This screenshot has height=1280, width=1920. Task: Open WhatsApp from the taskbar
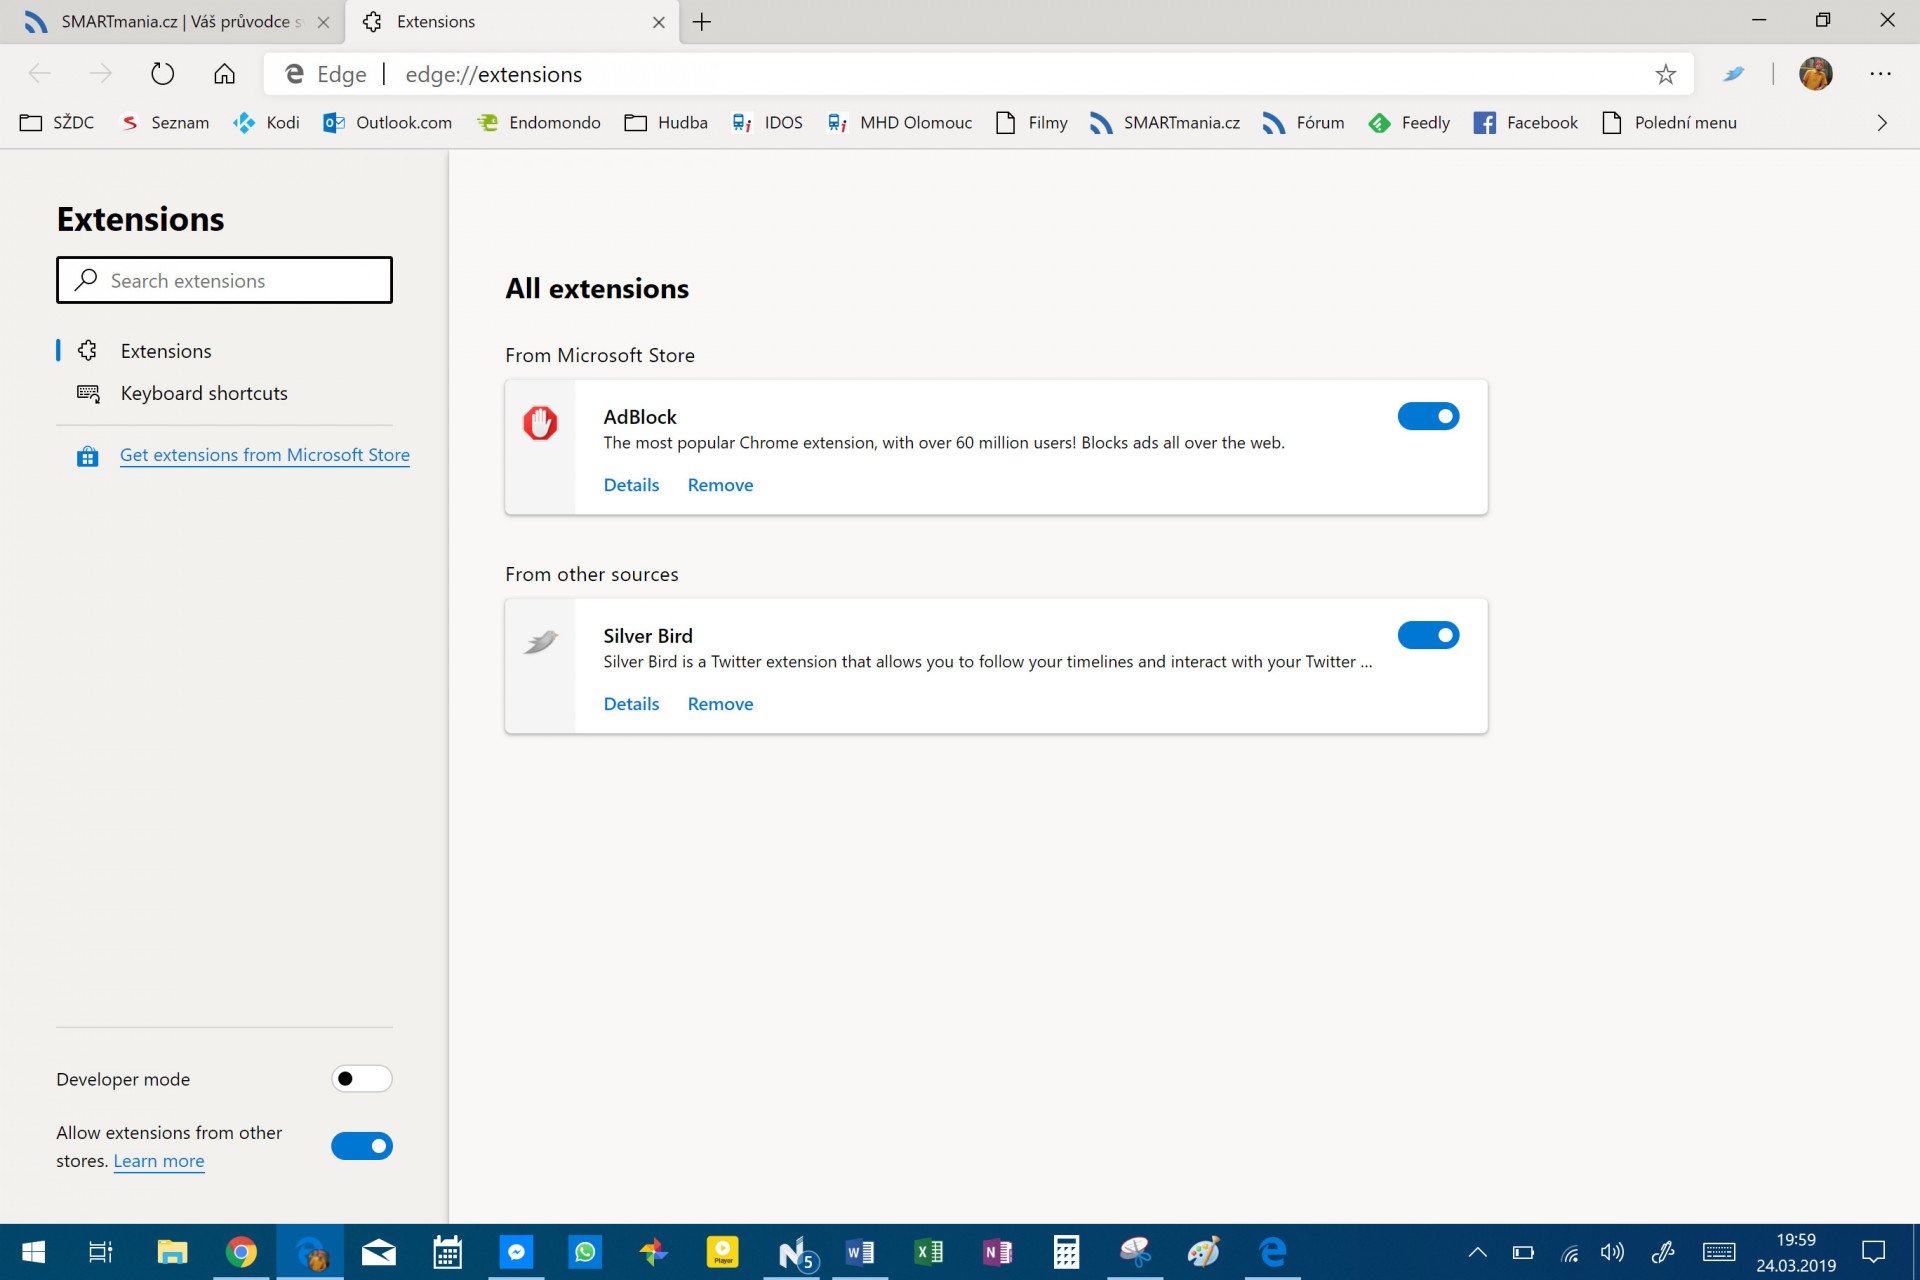pos(585,1252)
